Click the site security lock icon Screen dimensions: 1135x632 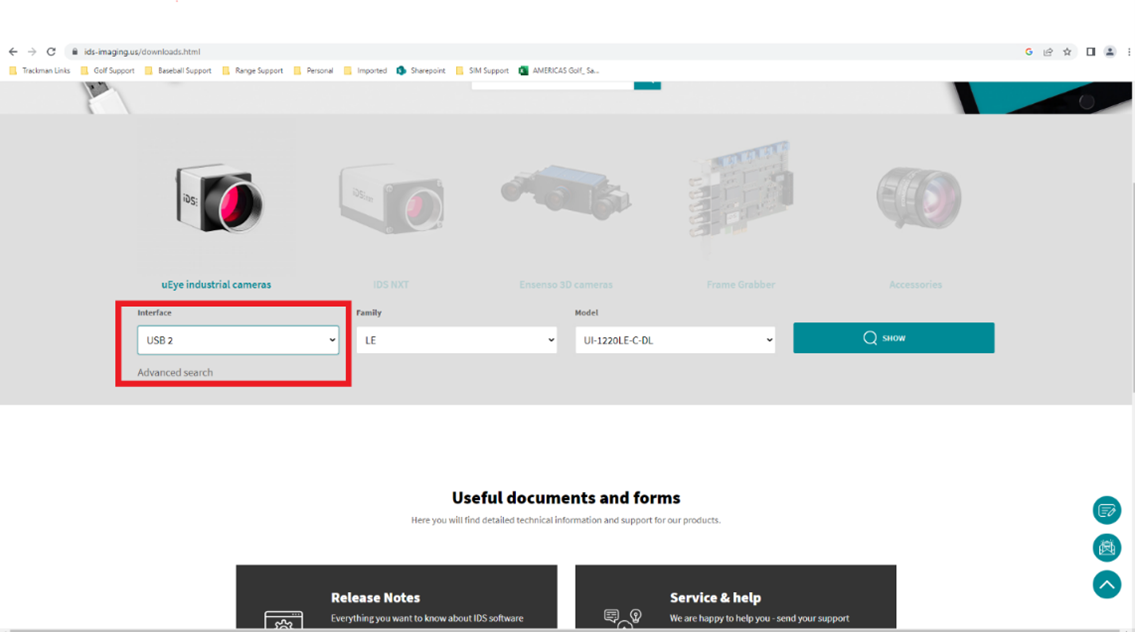click(x=75, y=52)
